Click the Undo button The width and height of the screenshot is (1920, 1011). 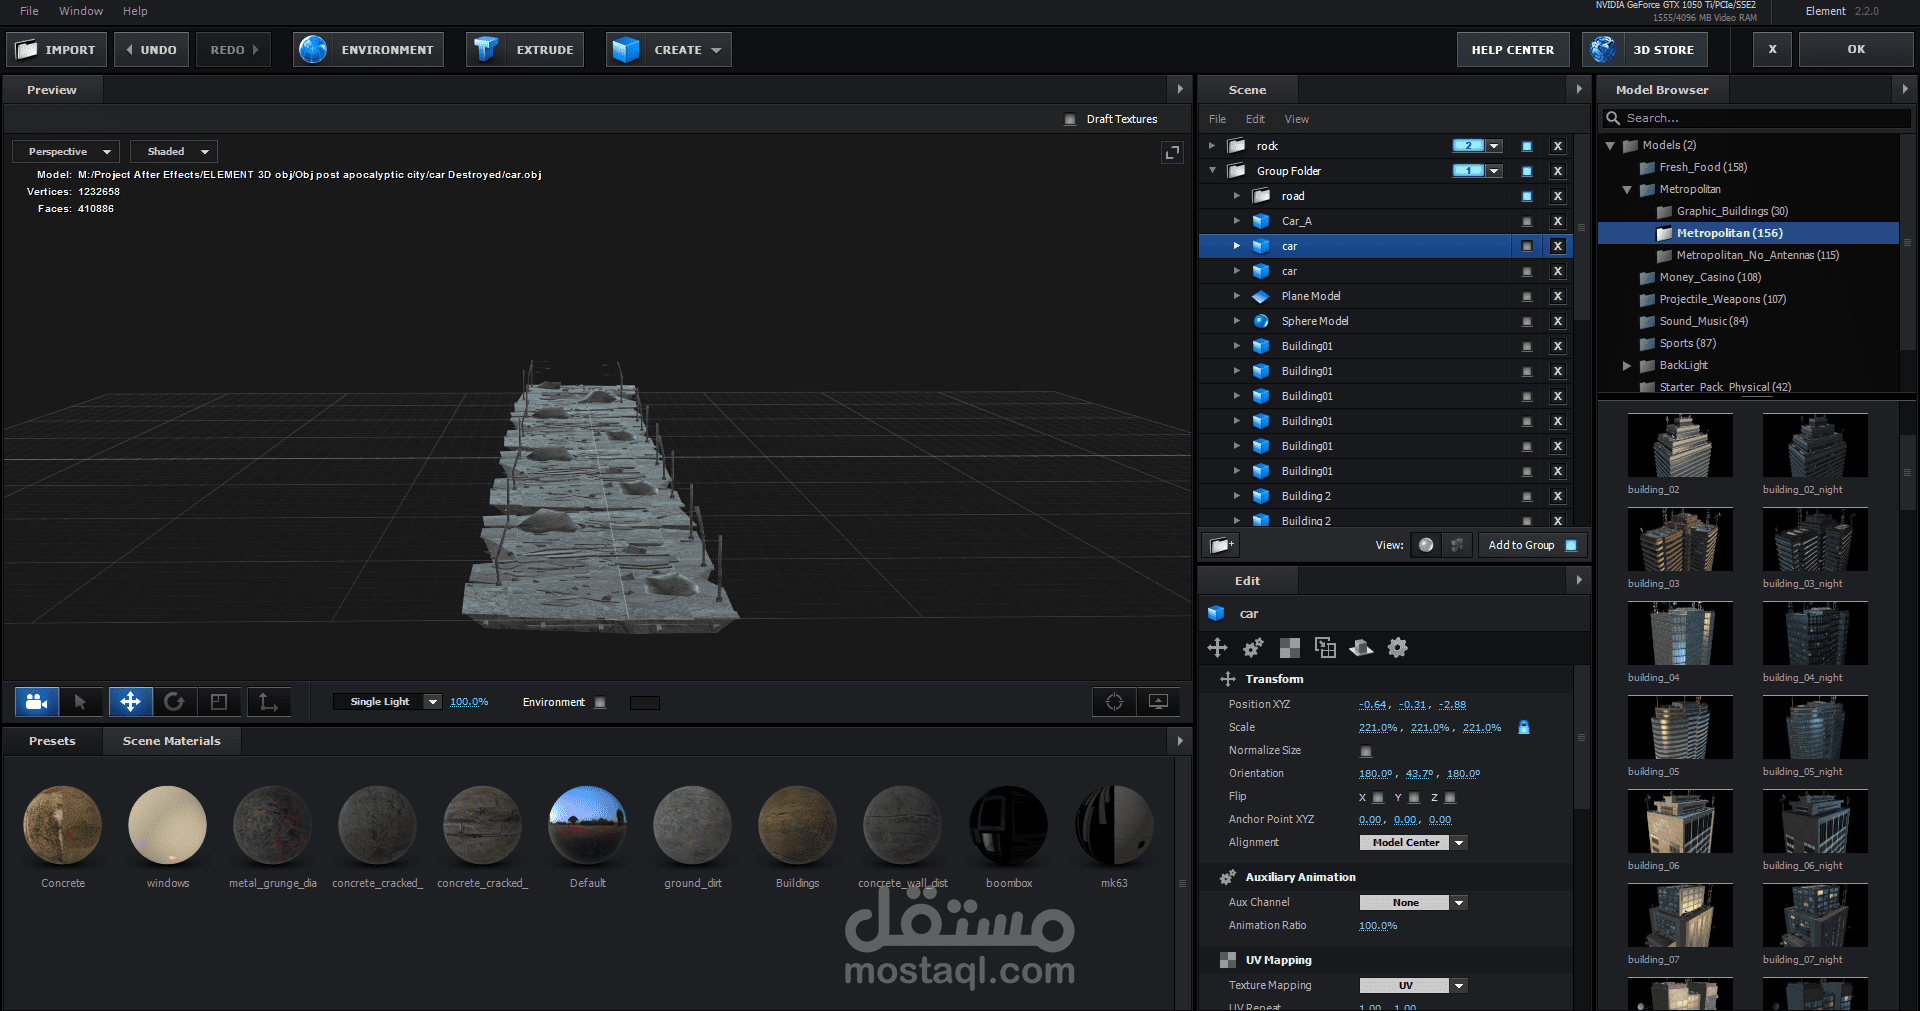[151, 50]
